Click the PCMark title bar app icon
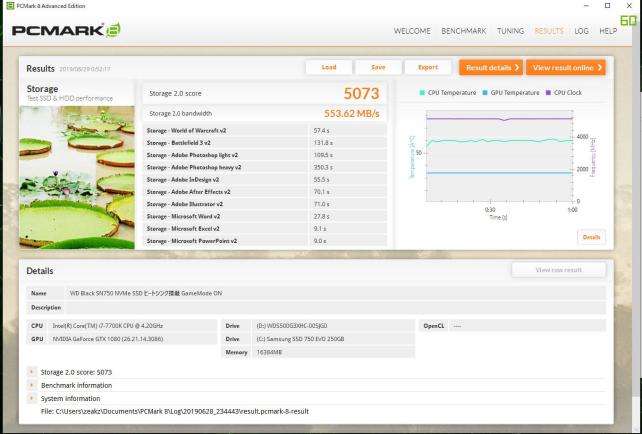 pos(10,6)
